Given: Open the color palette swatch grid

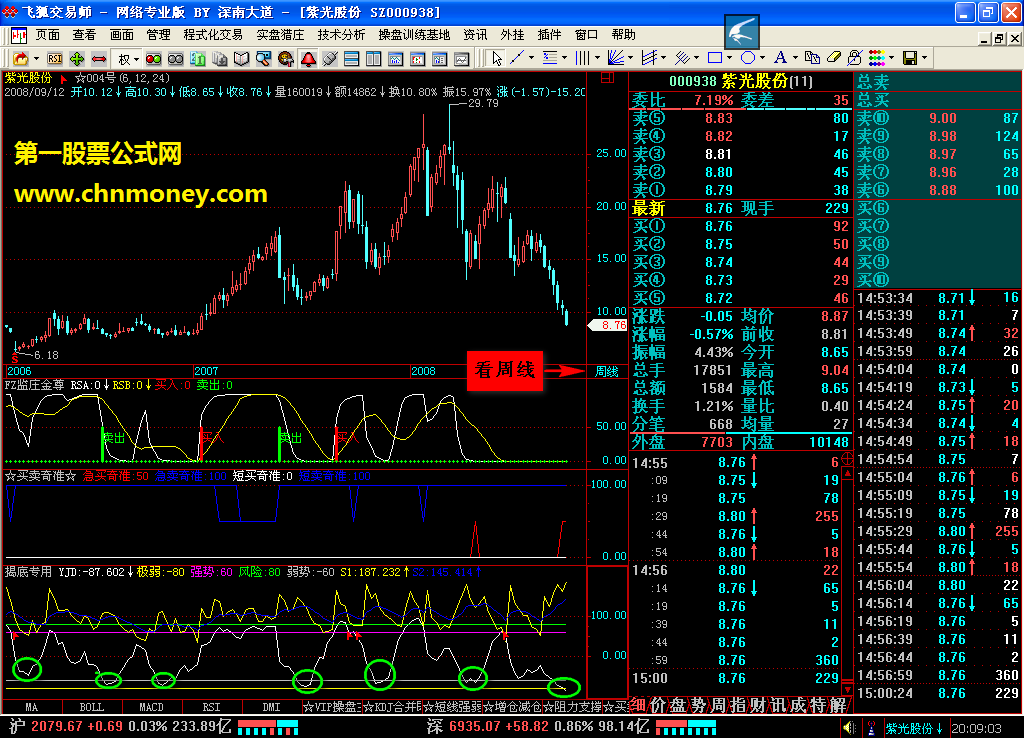Looking at the screenshot, I should tap(876, 58).
